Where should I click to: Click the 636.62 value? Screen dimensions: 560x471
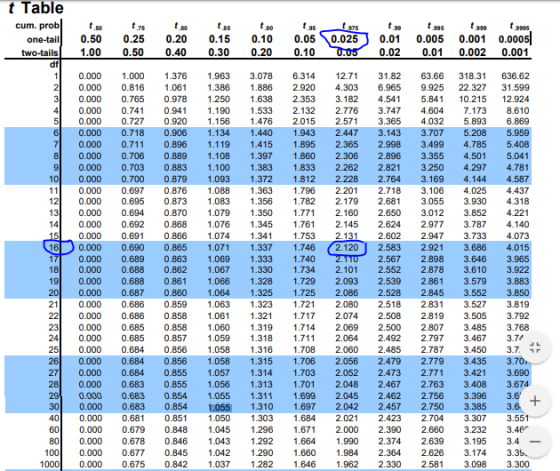[x=515, y=76]
